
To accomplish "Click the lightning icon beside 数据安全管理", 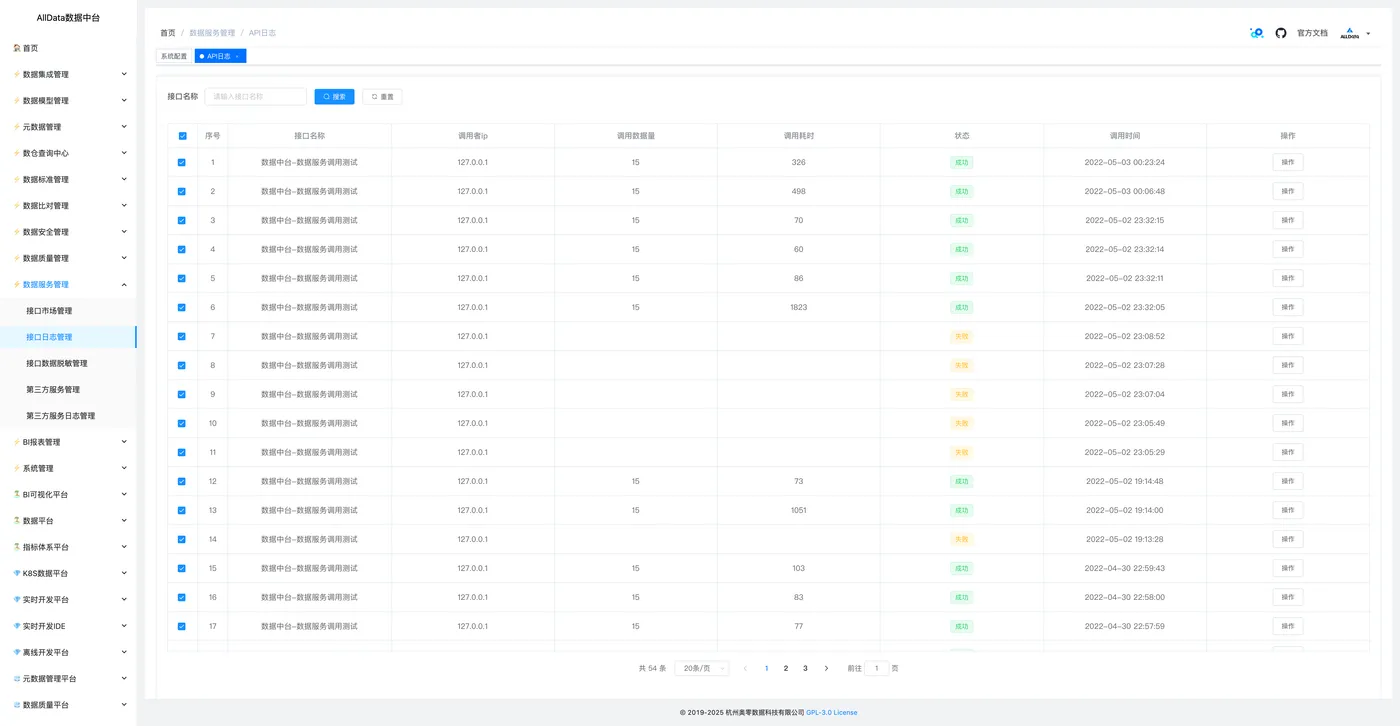I will pos(17,232).
